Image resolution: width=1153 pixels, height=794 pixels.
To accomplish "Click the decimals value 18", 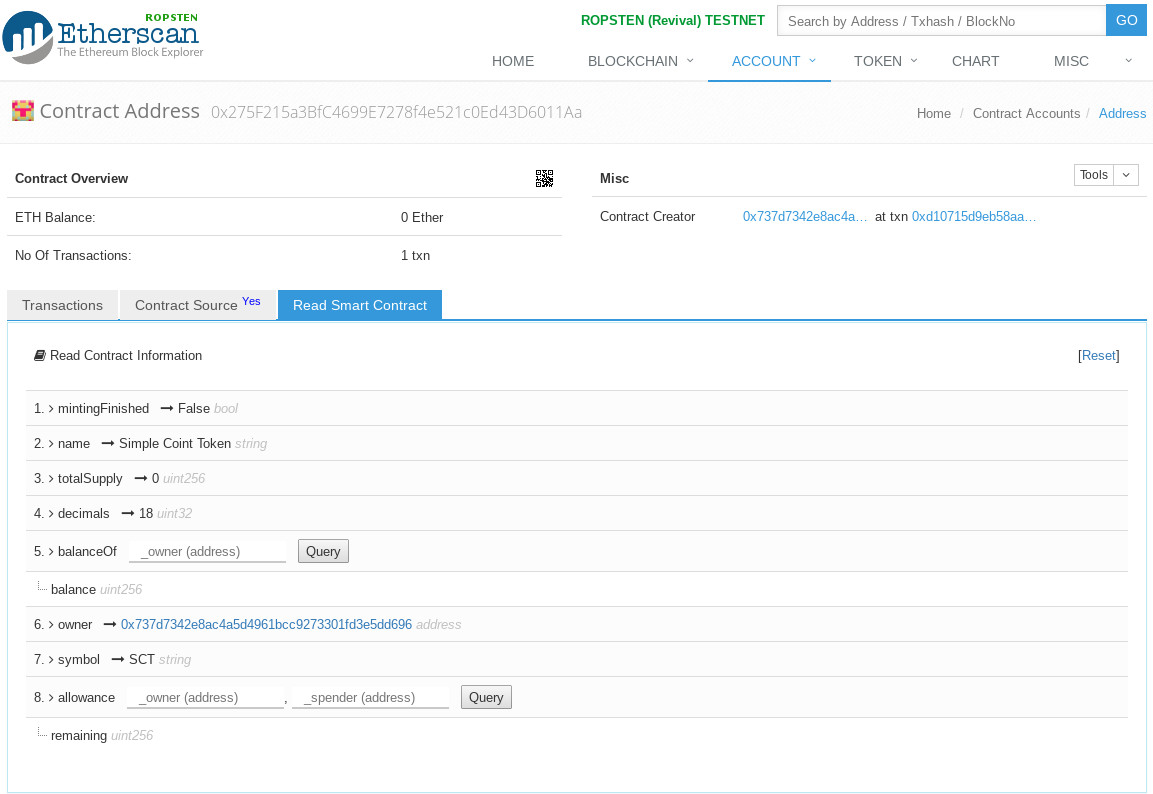I will point(146,514).
